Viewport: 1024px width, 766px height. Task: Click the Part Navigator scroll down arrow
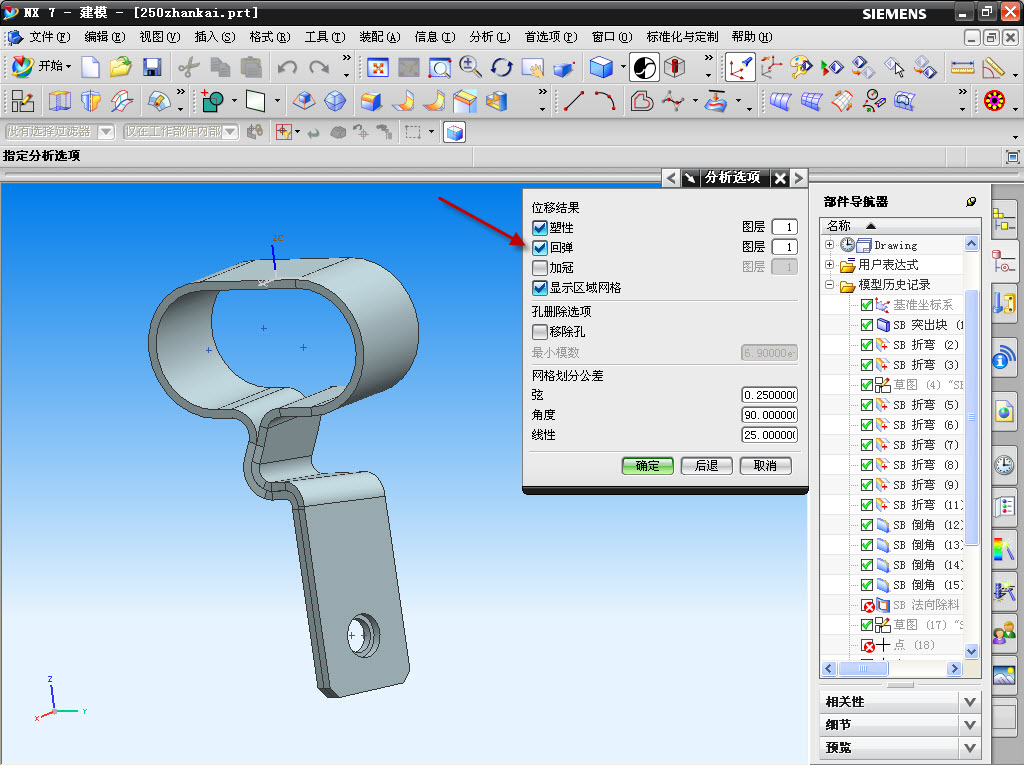(x=971, y=651)
